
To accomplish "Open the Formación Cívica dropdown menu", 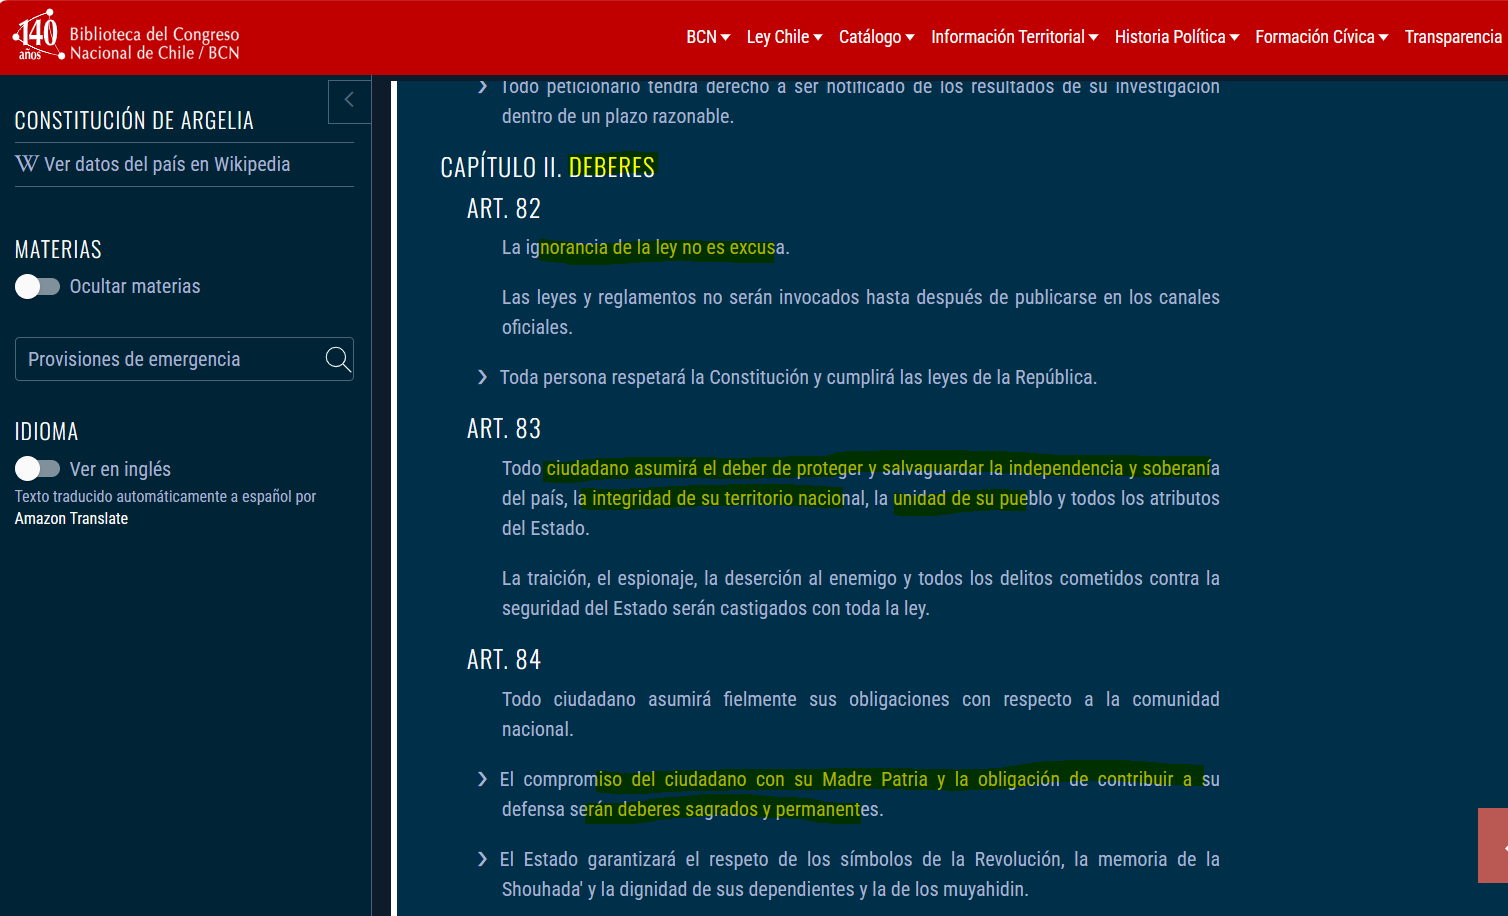I will coord(1322,37).
